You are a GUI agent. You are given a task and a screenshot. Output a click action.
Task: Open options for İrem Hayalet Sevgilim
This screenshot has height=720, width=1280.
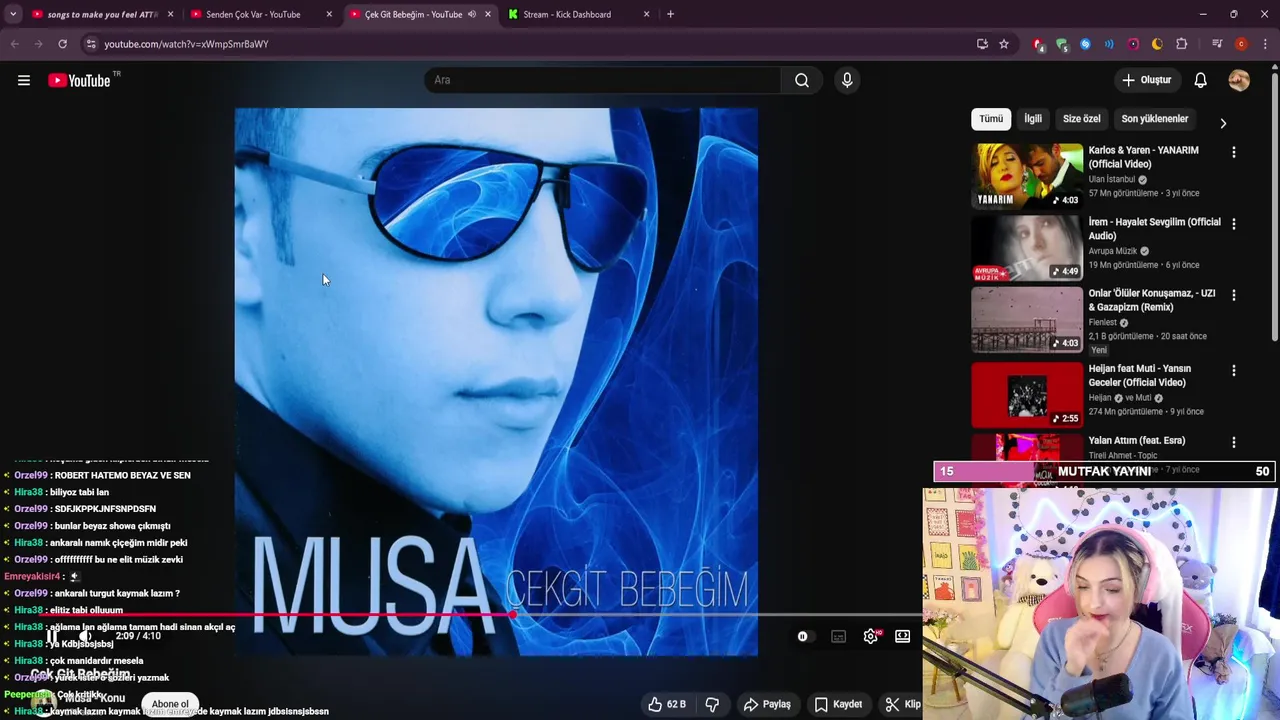[x=1233, y=224]
